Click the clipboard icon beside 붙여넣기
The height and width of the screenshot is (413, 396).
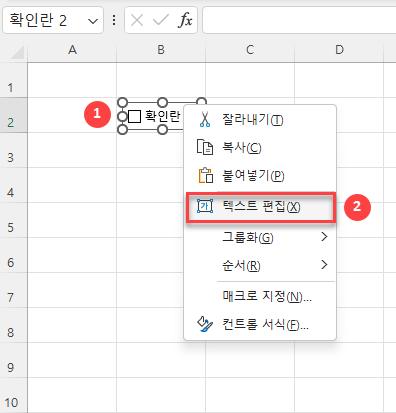[206, 175]
